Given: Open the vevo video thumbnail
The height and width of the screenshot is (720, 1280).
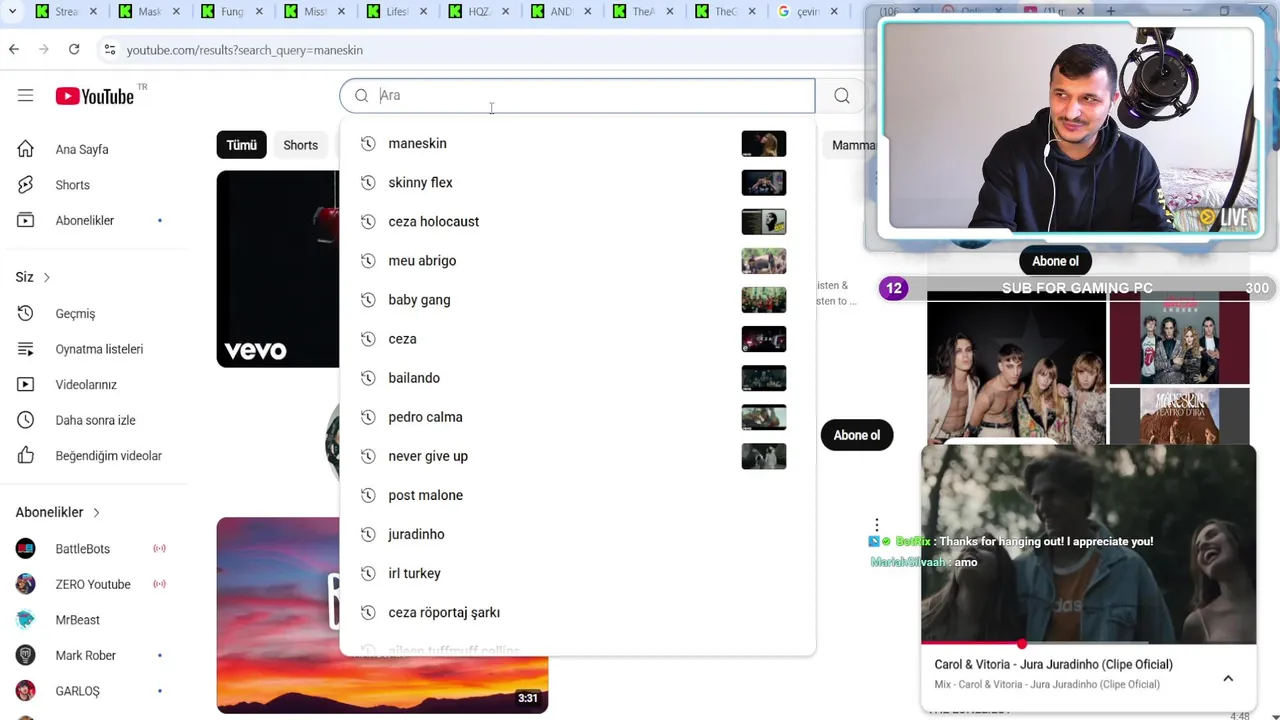Looking at the screenshot, I should 278,269.
